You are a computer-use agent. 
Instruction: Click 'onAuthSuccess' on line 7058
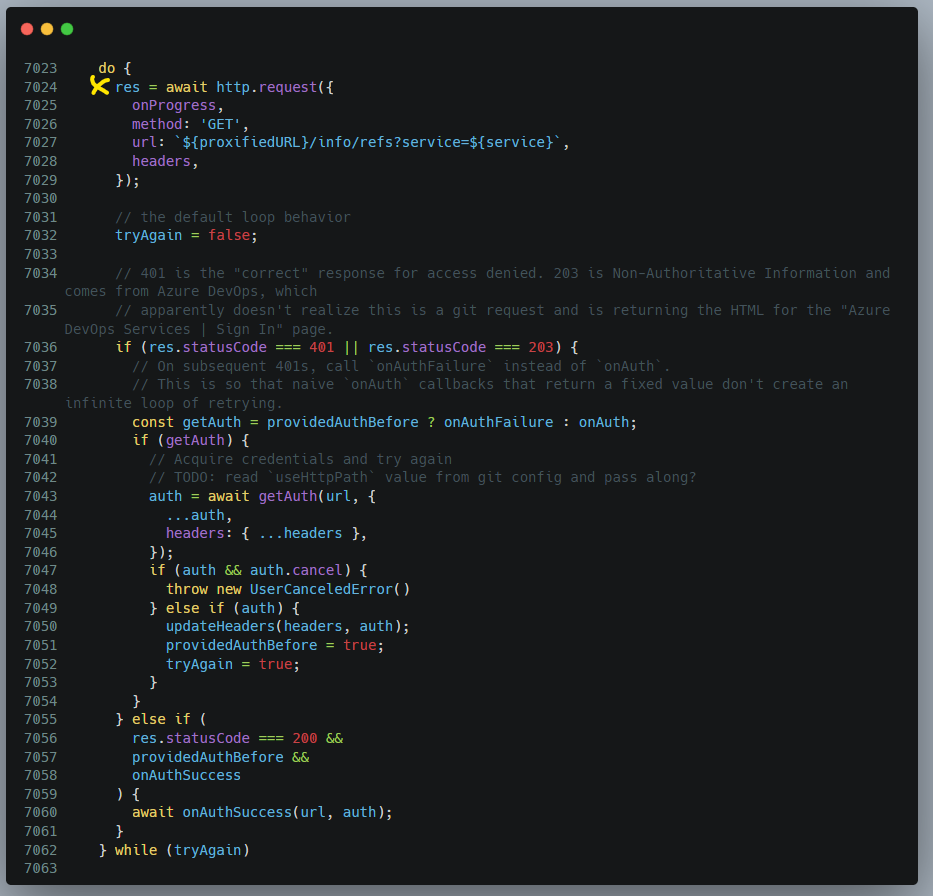point(186,775)
